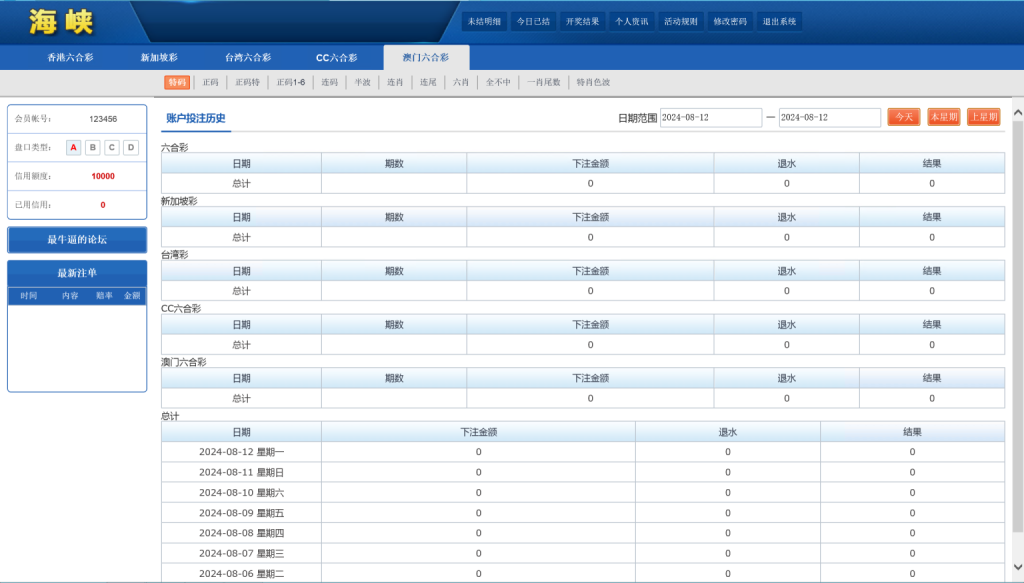Open 个人资讯 personal information
This screenshot has height=583, width=1024.
(633, 20)
